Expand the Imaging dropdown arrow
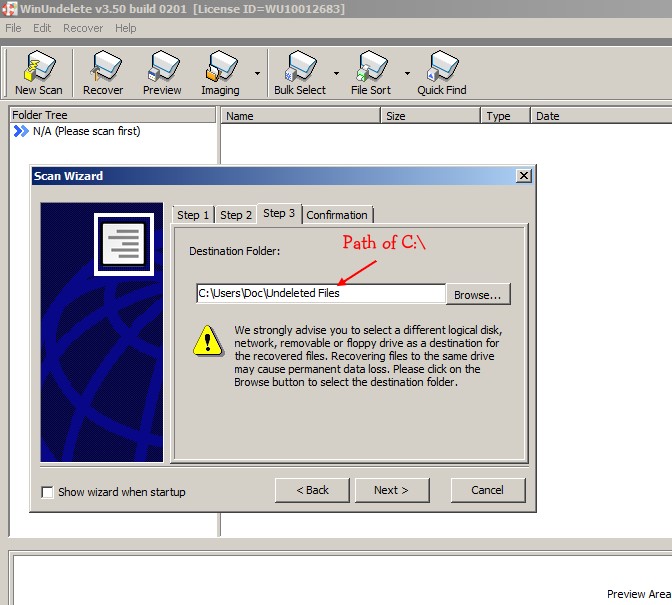The width and height of the screenshot is (672, 605). pyautogui.click(x=257, y=73)
